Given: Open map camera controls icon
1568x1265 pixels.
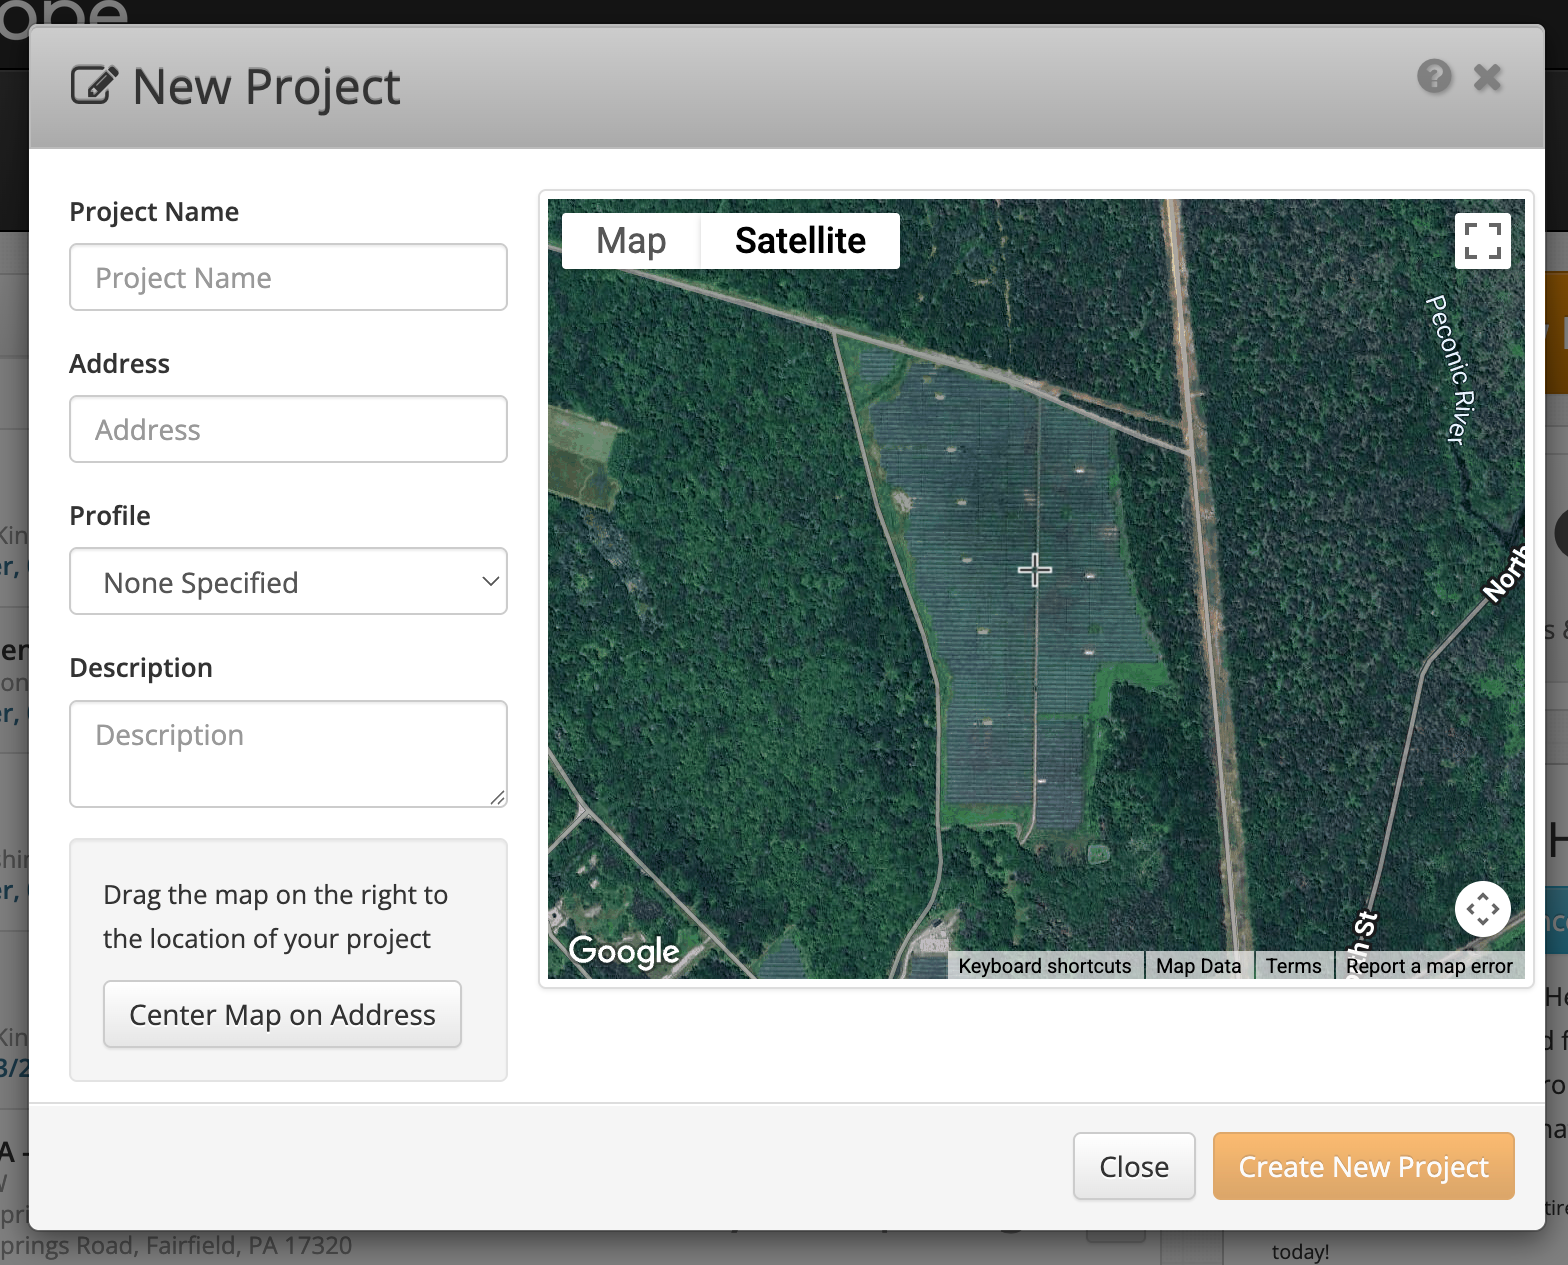Looking at the screenshot, I should [x=1482, y=909].
